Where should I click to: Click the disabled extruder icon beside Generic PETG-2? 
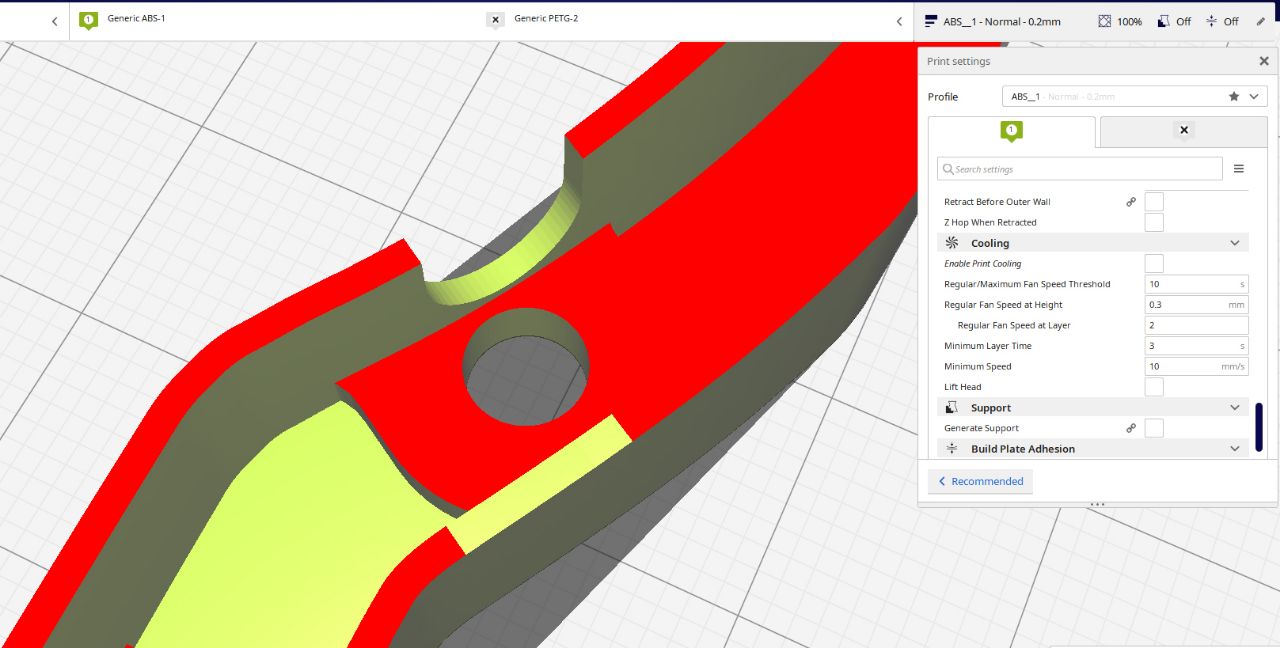(495, 20)
